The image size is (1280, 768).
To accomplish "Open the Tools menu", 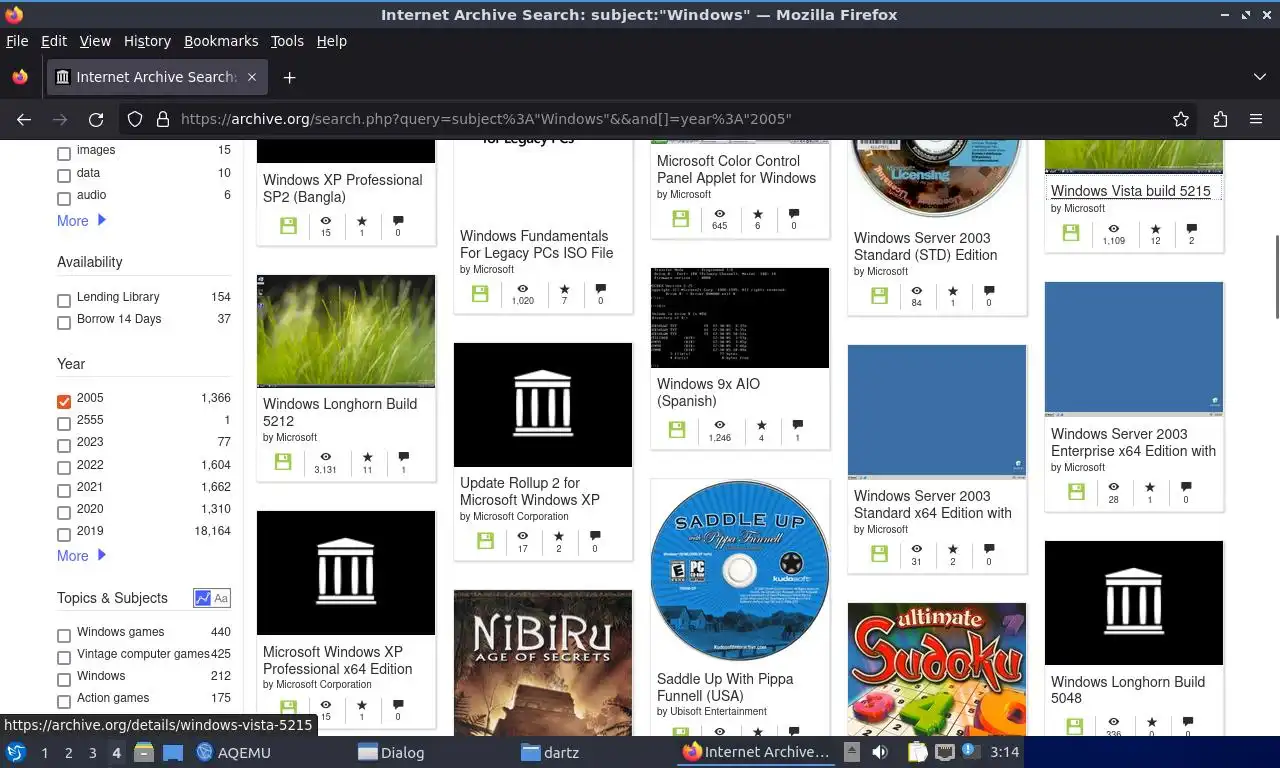I will 287,41.
